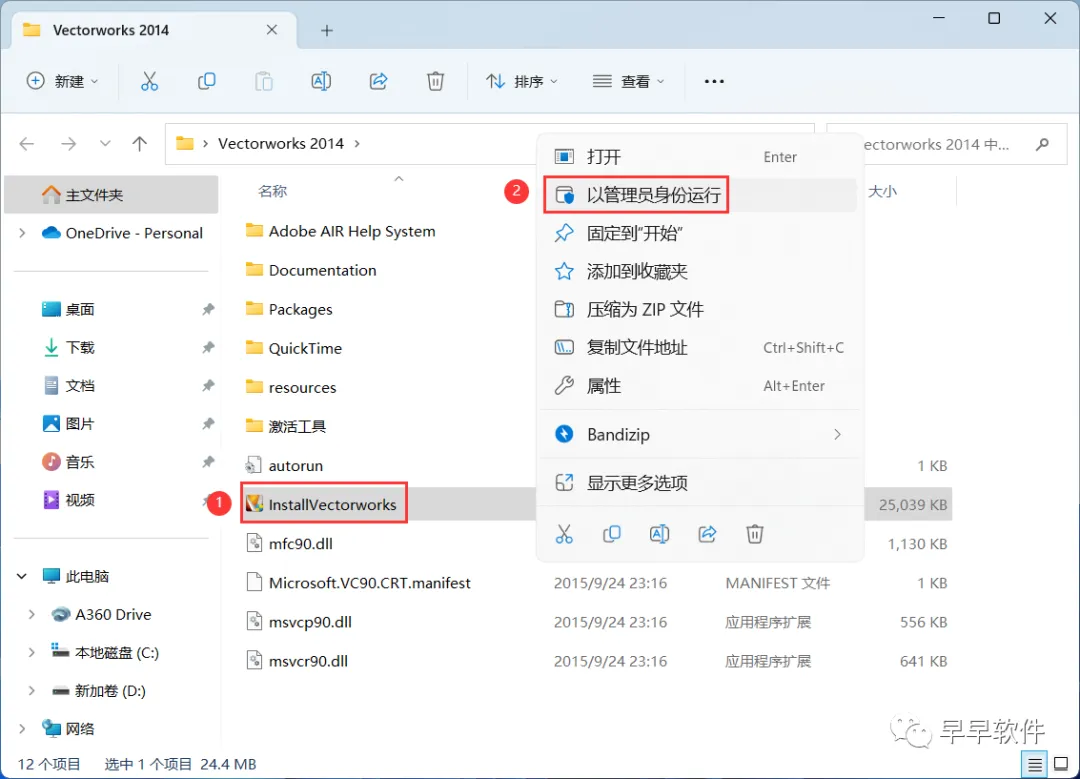Choose 显示更多选项 in context menu
1080x779 pixels.
[700, 483]
